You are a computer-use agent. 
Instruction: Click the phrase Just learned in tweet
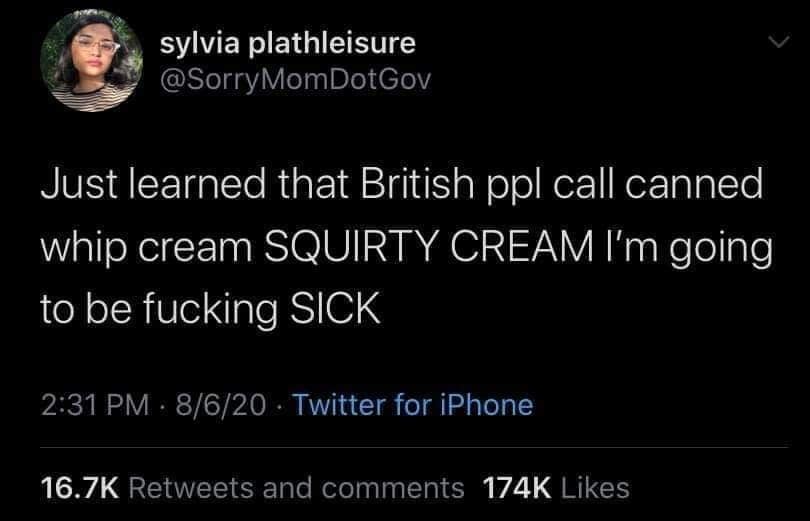click(x=153, y=184)
